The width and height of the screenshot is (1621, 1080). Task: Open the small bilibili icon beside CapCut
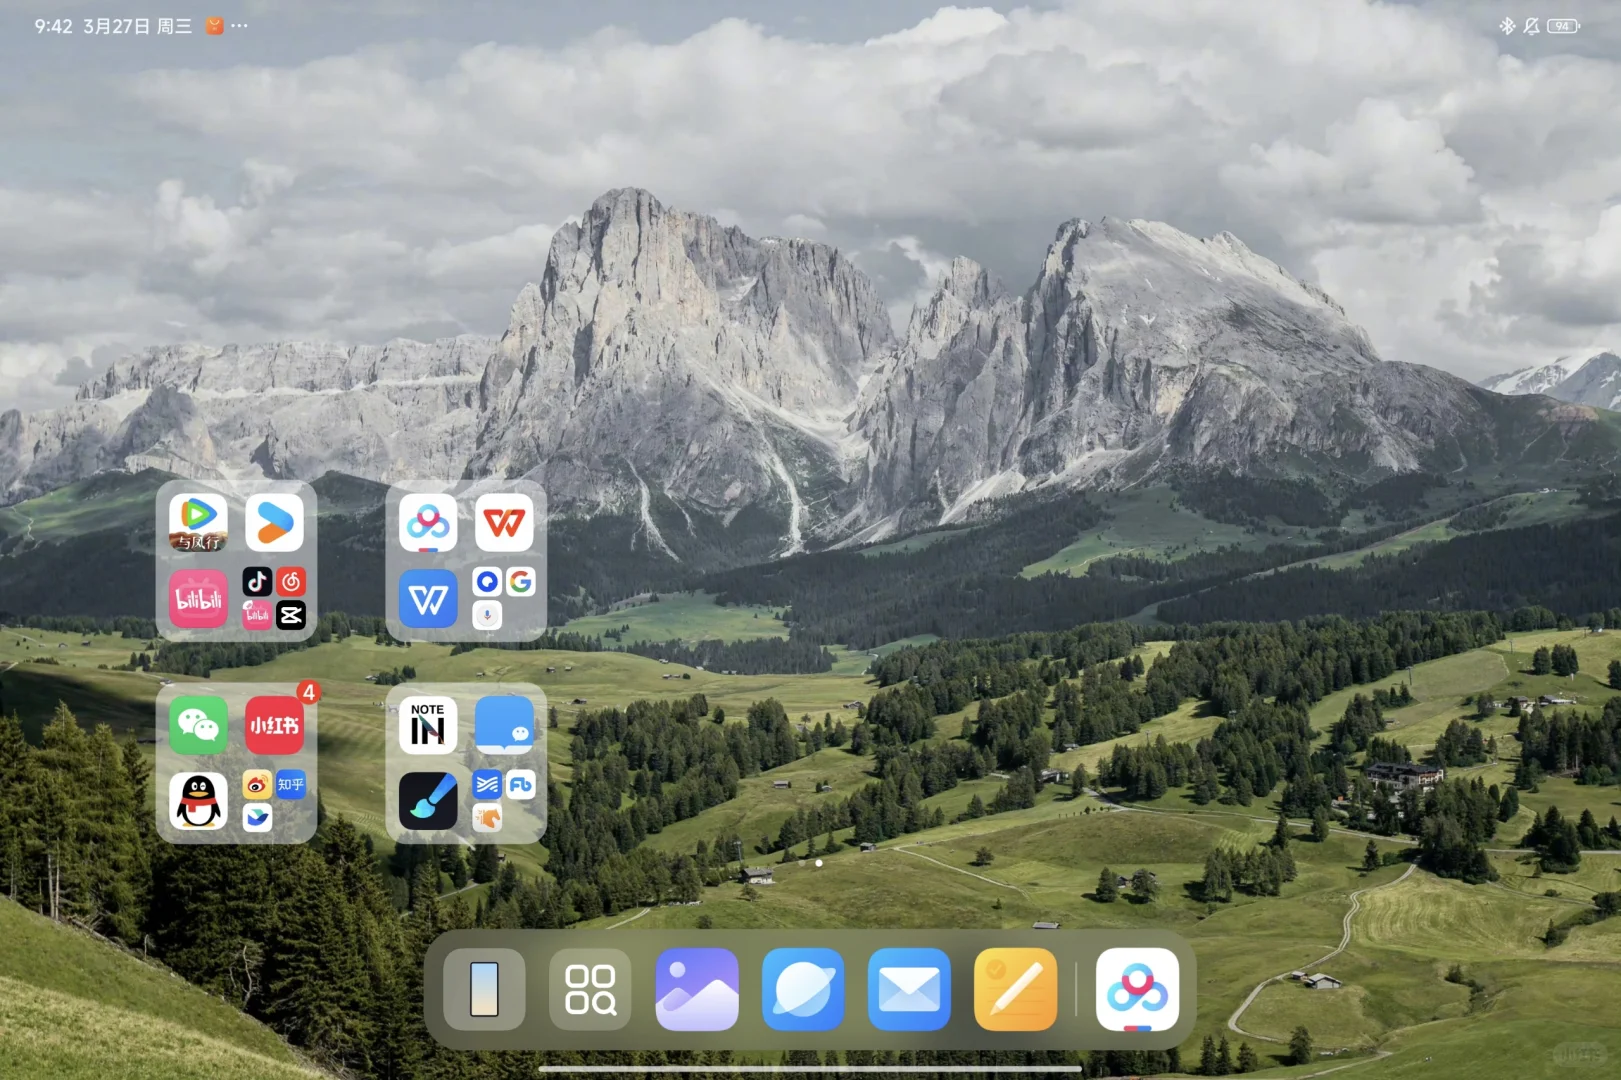[x=257, y=616]
